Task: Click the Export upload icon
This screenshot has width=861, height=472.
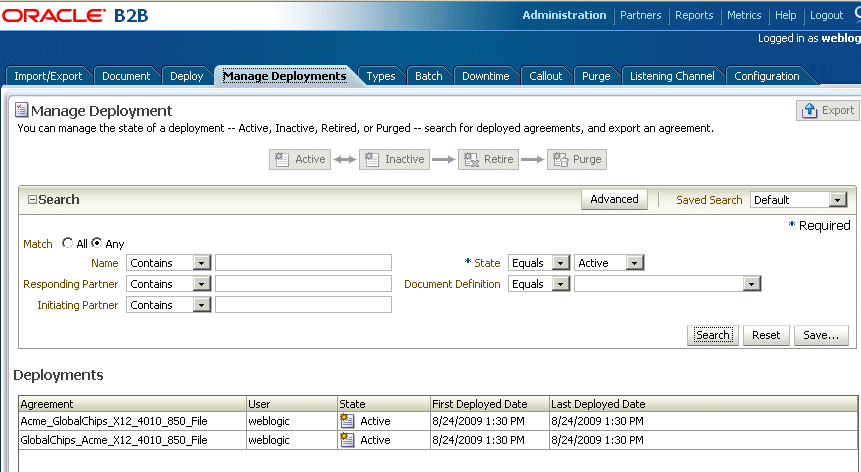Action: coord(809,110)
